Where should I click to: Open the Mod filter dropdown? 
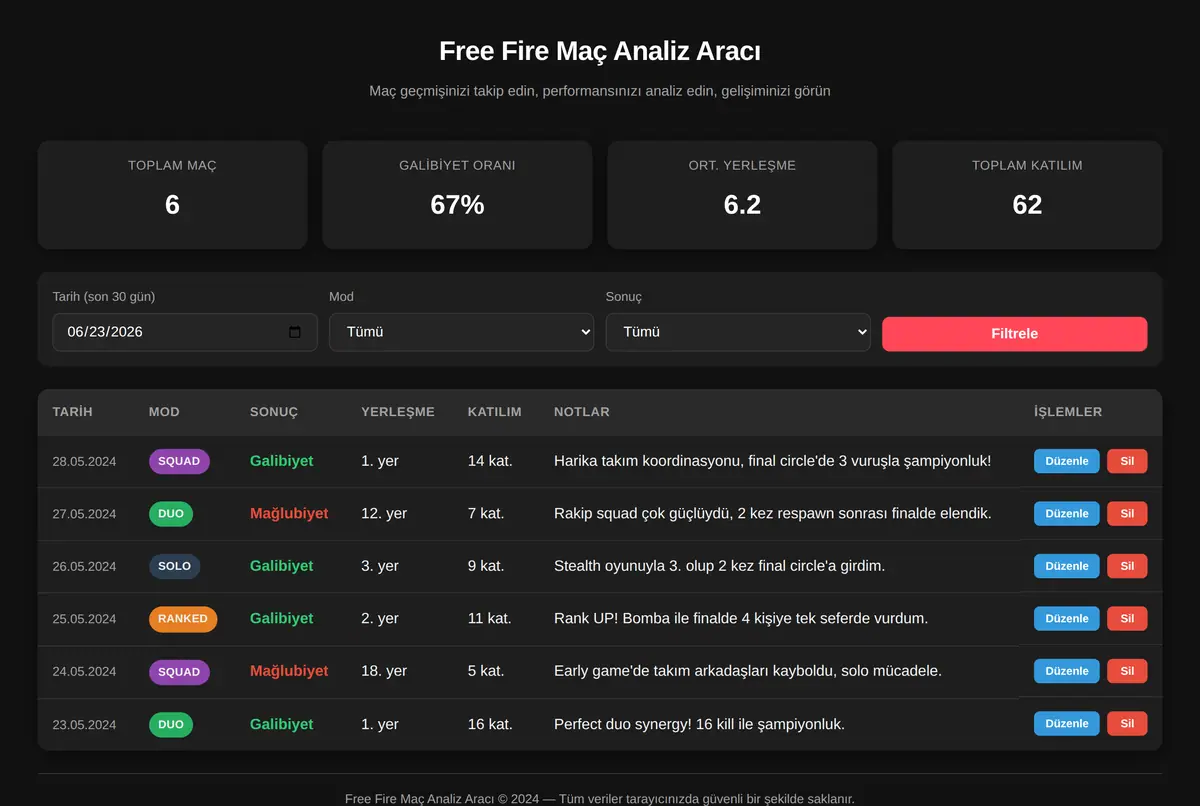tap(462, 332)
